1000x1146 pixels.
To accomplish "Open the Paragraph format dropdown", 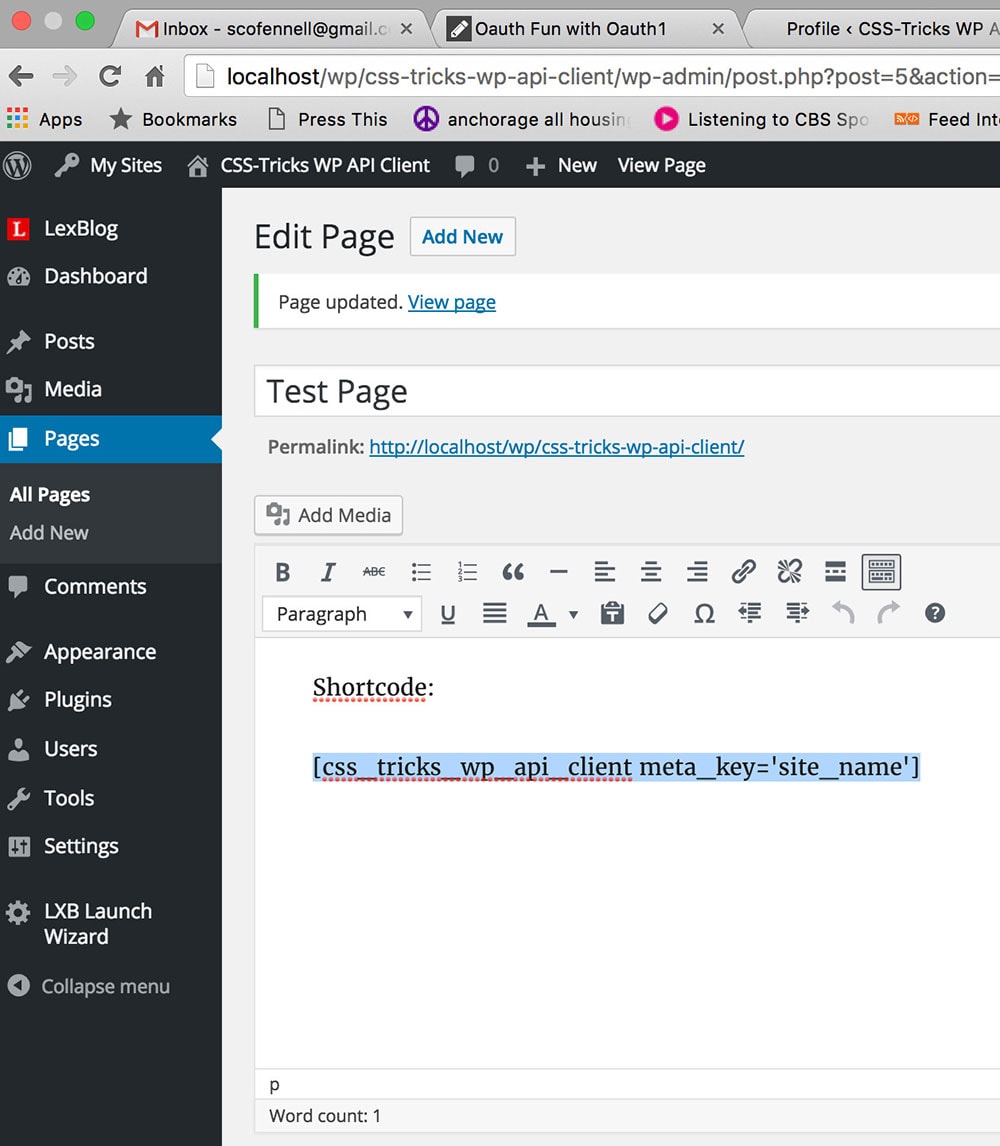I will coord(342,614).
